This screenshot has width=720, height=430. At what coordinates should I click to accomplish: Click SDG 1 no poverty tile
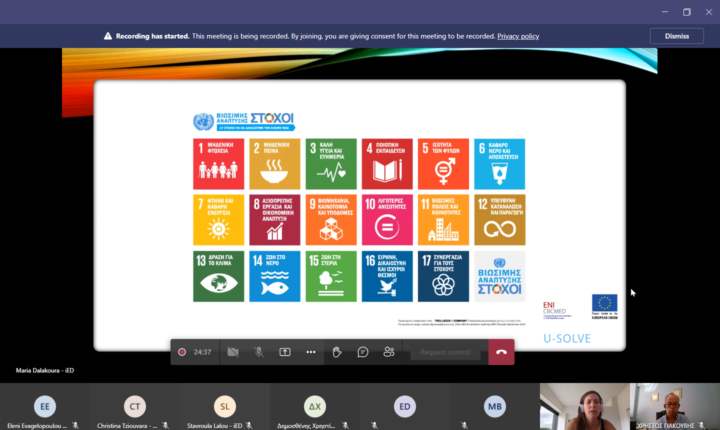(x=219, y=164)
